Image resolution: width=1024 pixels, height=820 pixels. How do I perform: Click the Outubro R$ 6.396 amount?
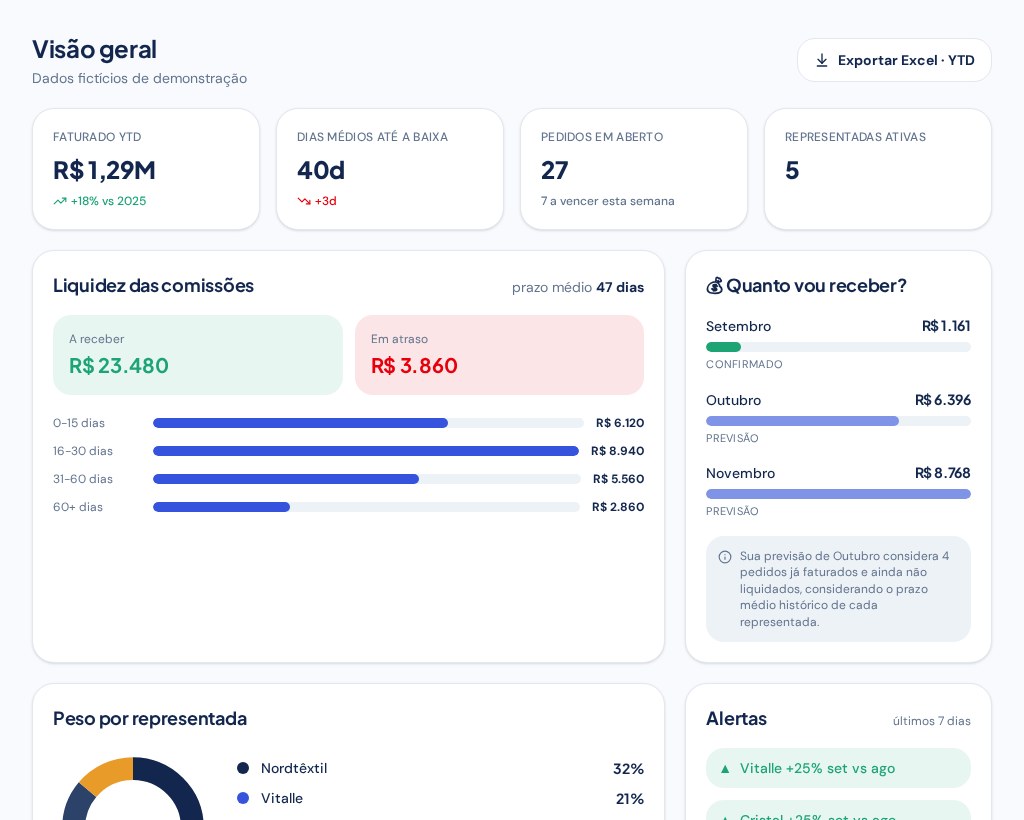click(943, 400)
